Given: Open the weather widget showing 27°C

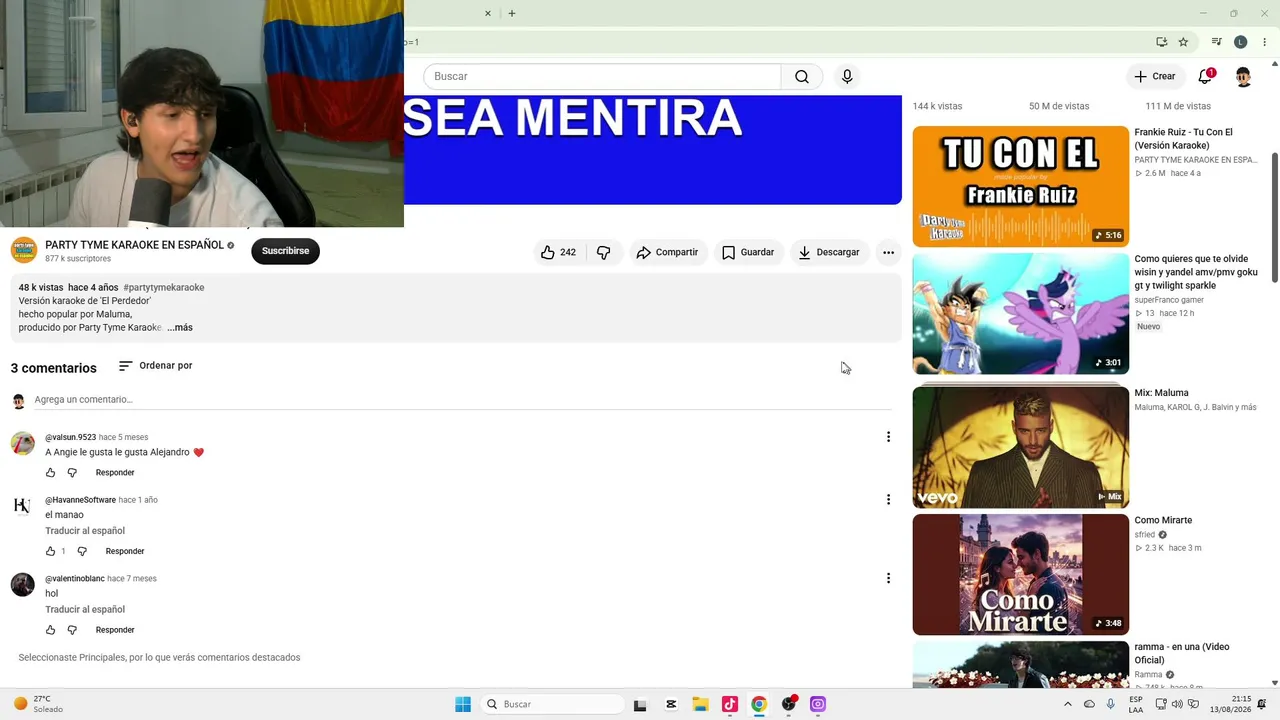Looking at the screenshot, I should pyautogui.click(x=39, y=704).
